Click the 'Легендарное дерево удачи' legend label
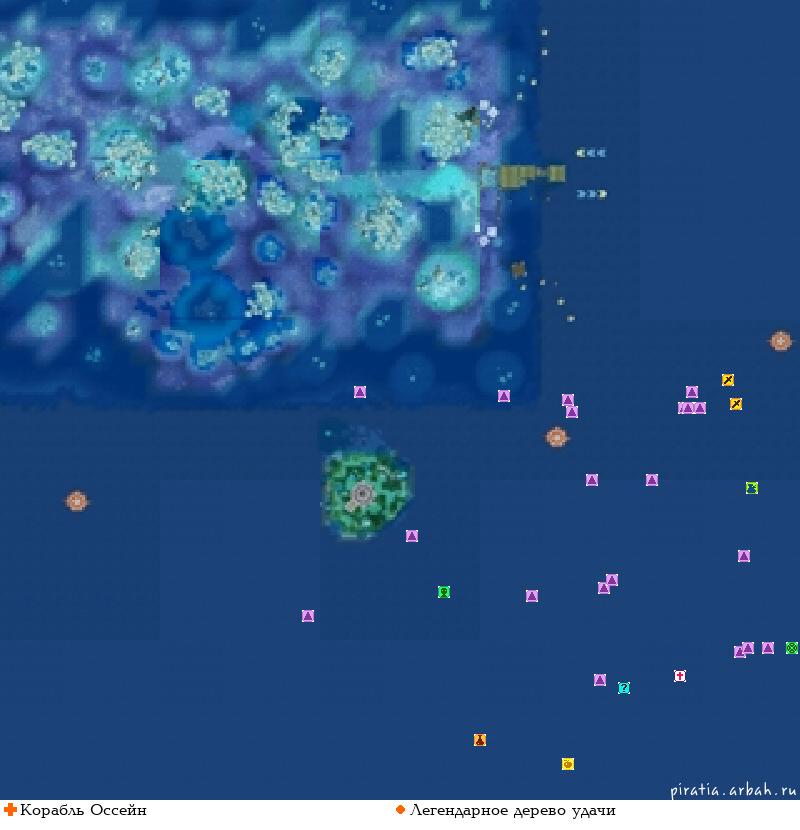The image size is (800, 830). 513,810
